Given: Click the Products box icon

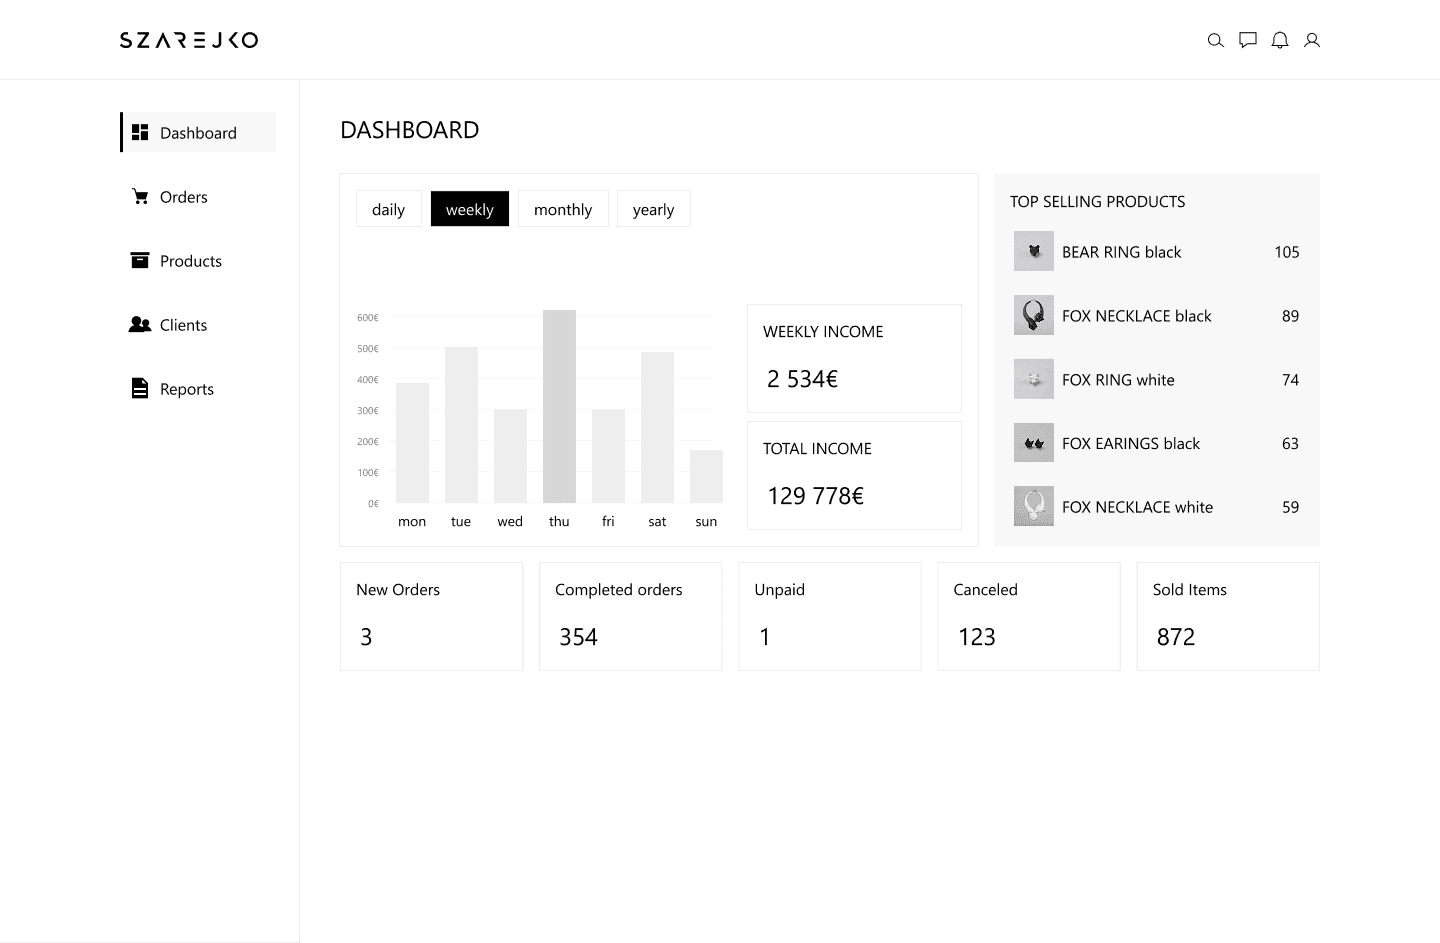Looking at the screenshot, I should [x=140, y=260].
